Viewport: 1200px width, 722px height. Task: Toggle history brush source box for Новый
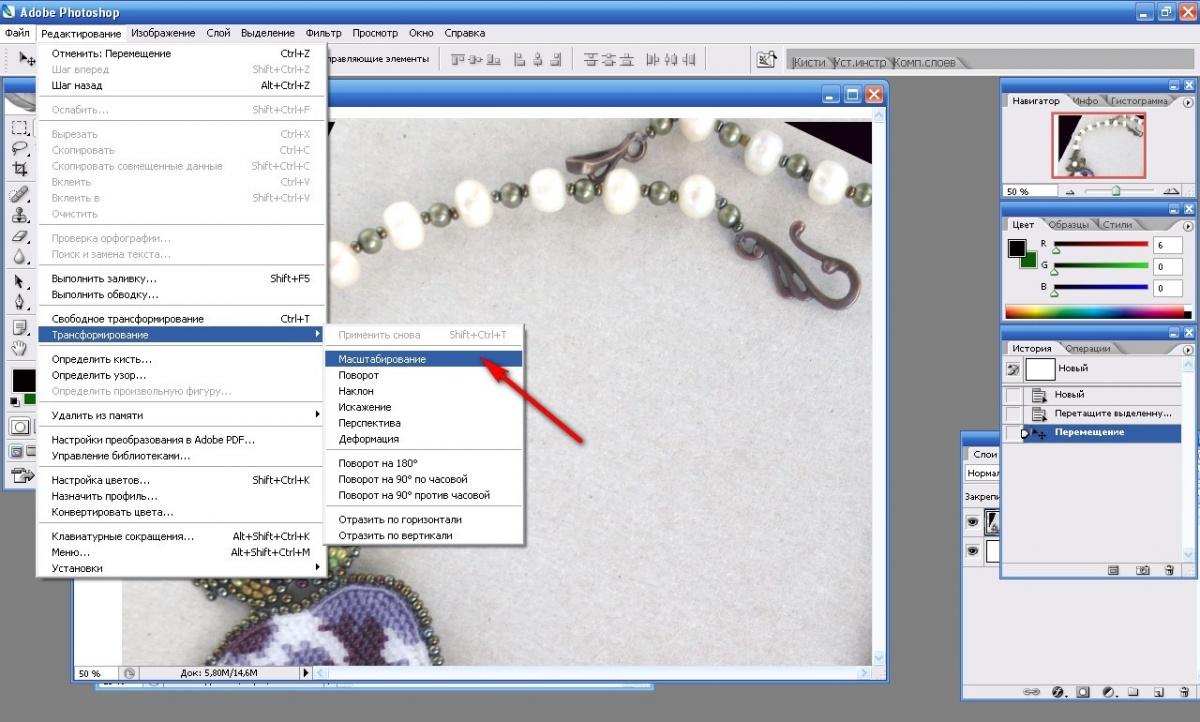point(1013,395)
